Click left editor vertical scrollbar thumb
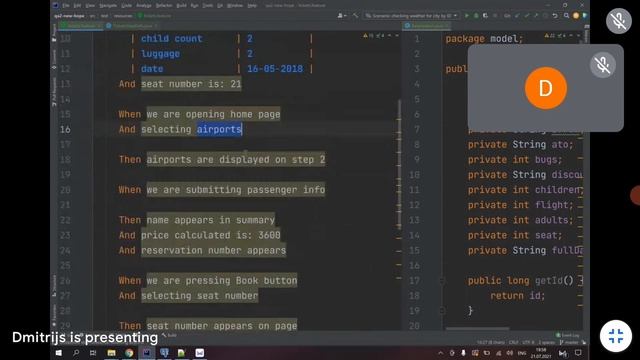 pos(399,163)
